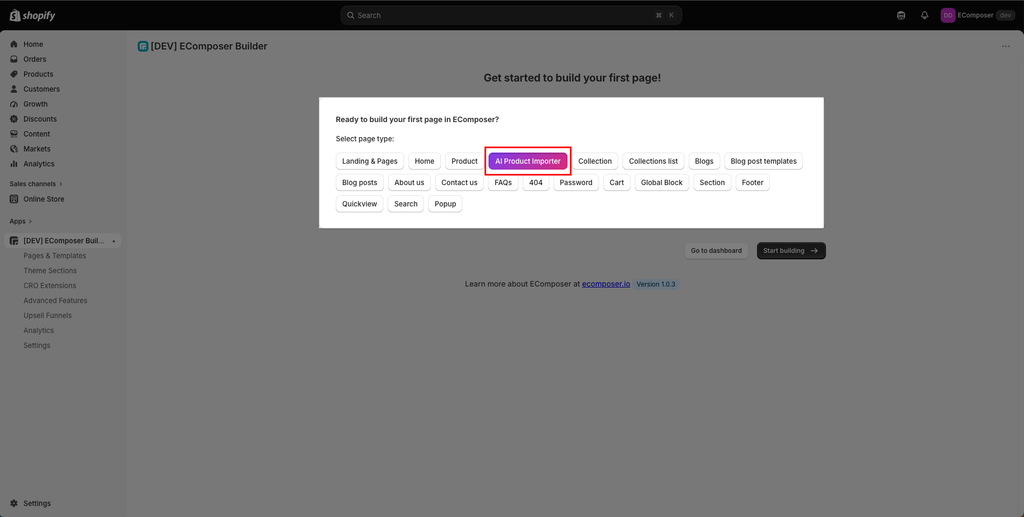This screenshot has height=517, width=1024.
Task: Select the Quickview type
Action: coord(359,204)
